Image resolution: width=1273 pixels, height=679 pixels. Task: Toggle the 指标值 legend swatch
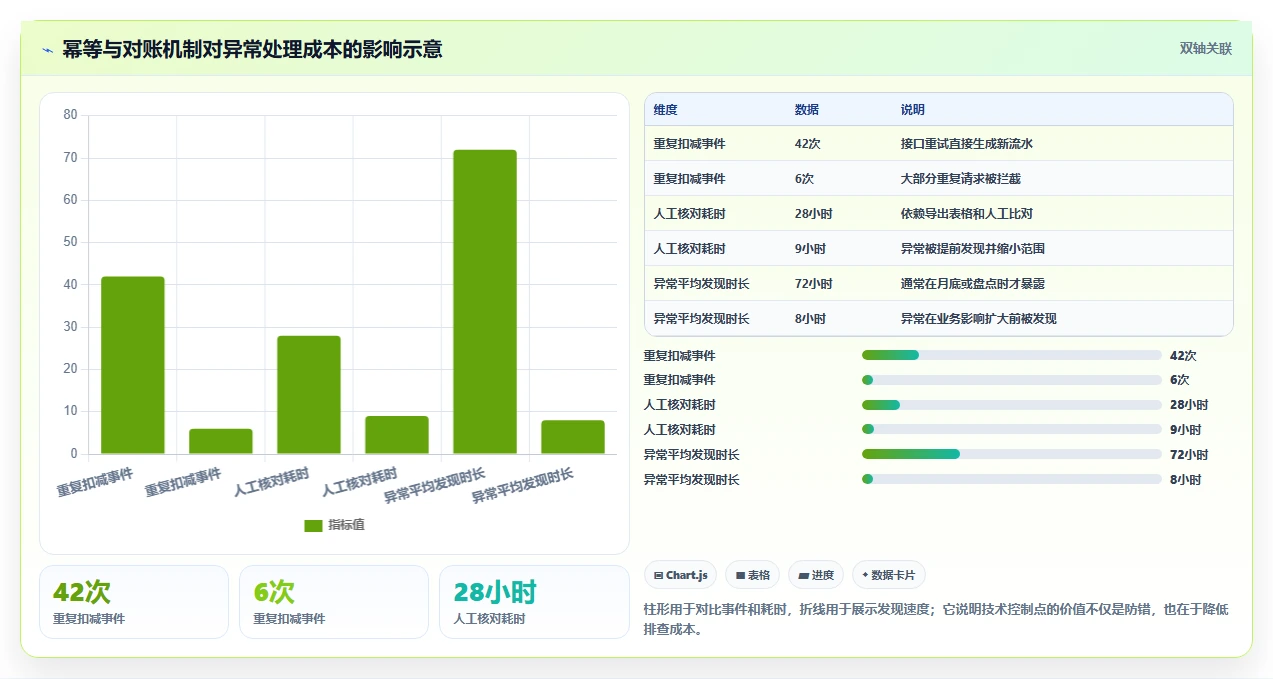pos(313,525)
